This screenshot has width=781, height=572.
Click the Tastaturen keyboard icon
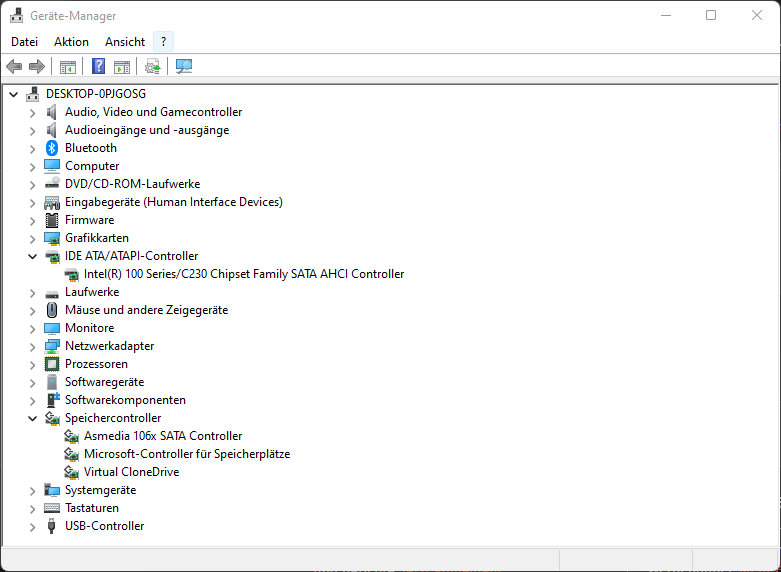click(x=52, y=508)
